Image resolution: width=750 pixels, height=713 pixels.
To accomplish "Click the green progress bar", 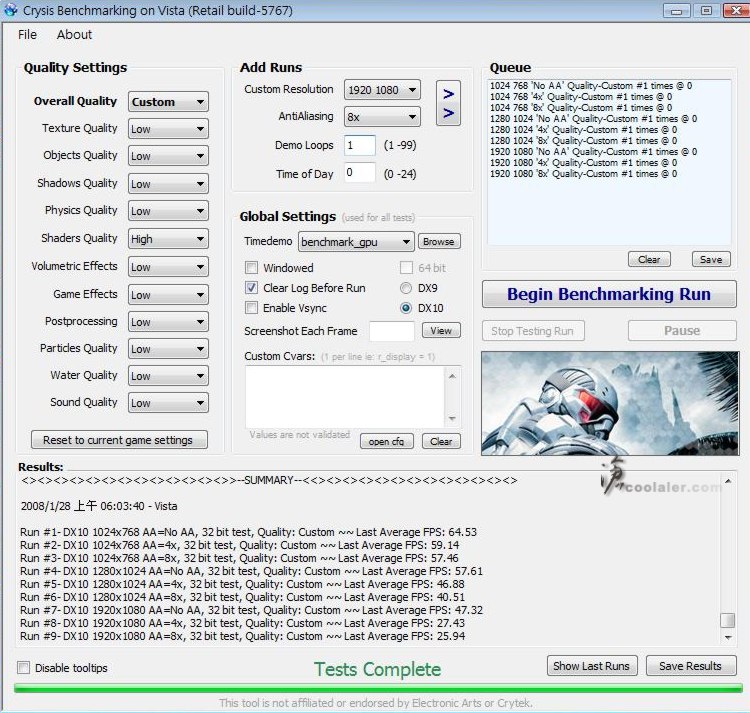I will coord(378,689).
